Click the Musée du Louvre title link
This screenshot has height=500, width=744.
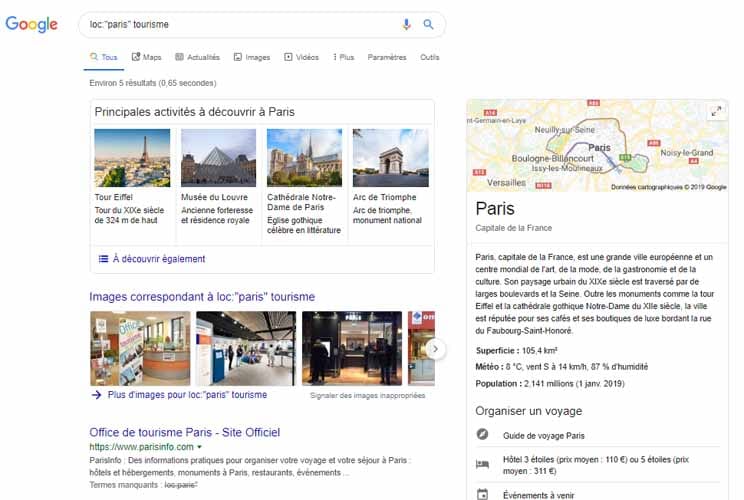[x=214, y=197]
